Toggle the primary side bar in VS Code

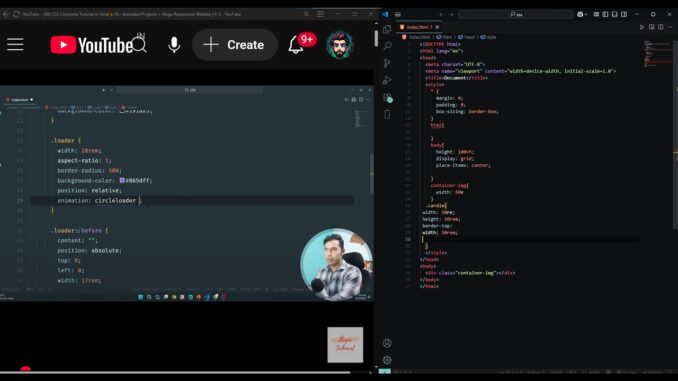[605, 14]
